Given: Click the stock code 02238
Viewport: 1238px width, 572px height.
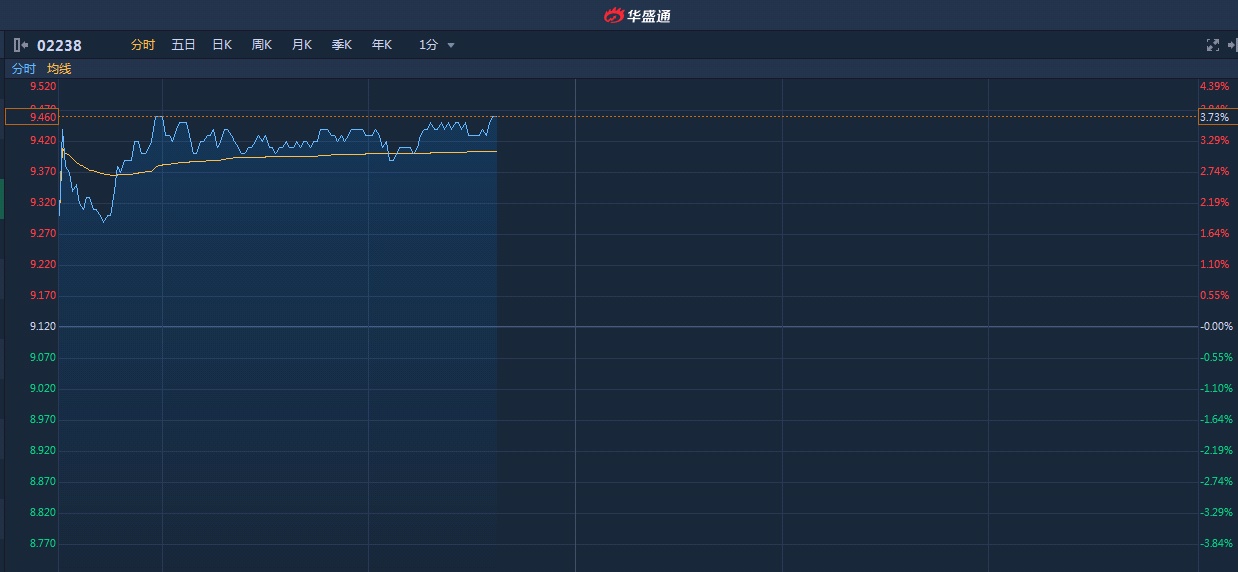Looking at the screenshot, I should pos(59,45).
